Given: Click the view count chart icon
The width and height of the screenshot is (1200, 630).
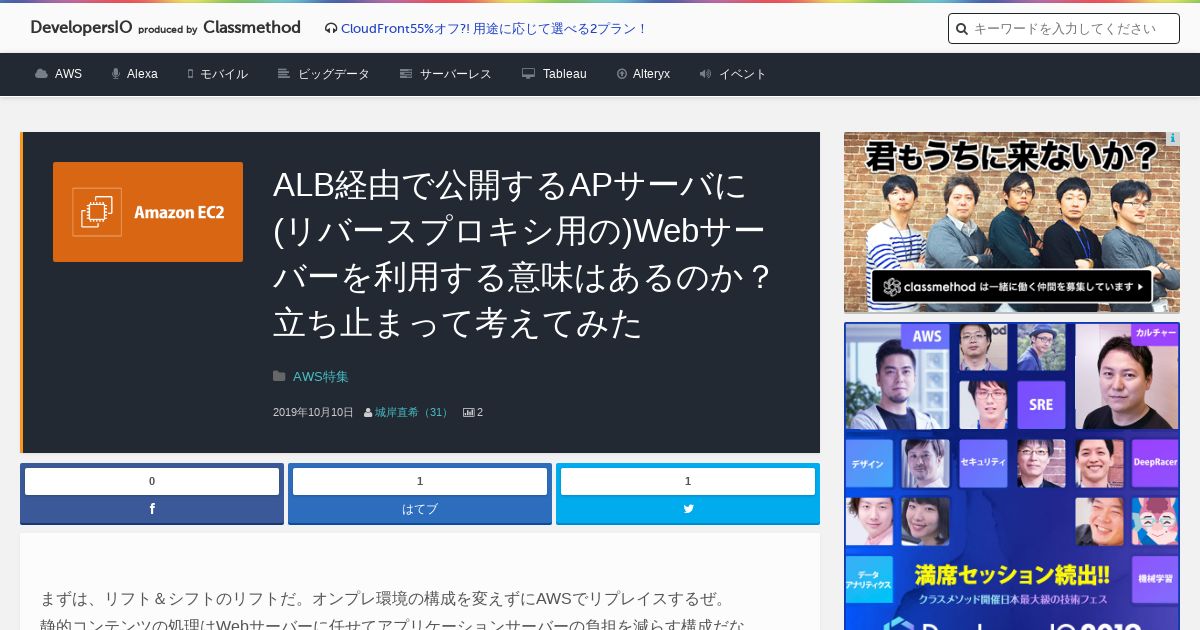Looking at the screenshot, I should pyautogui.click(x=468, y=412).
